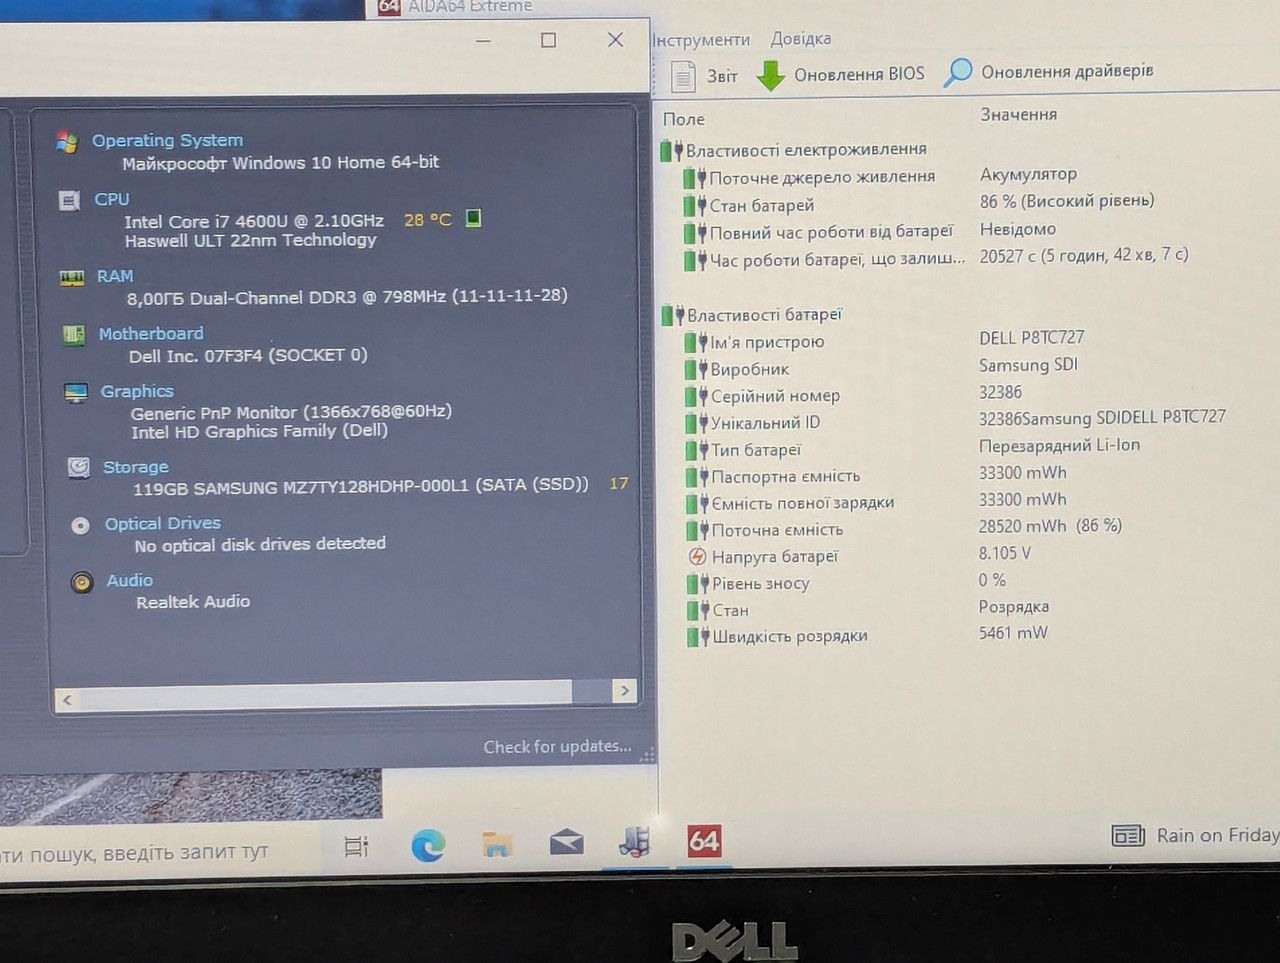
Task: Click Оновлення драйверів in the toolbar
Action: tap(1049, 72)
